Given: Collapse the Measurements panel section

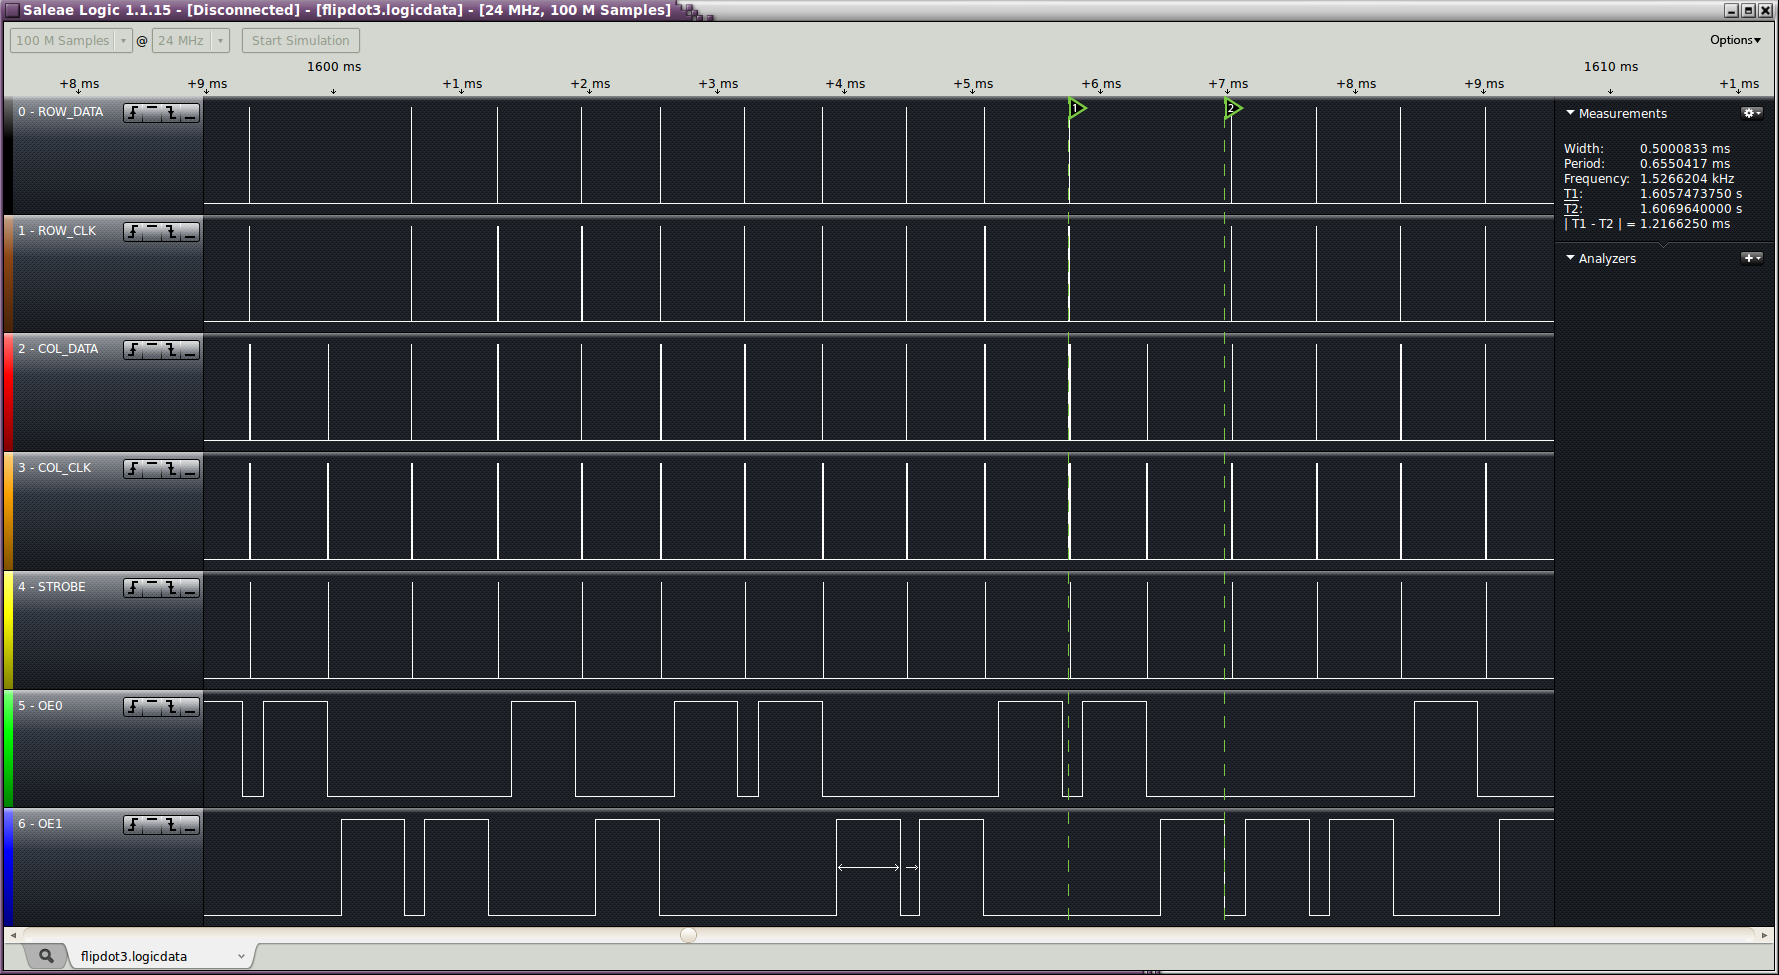Looking at the screenshot, I should (1570, 113).
